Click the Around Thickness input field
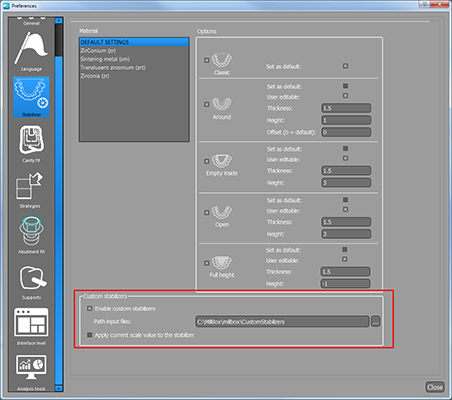Screen dimensions: 452x400 pos(346,108)
